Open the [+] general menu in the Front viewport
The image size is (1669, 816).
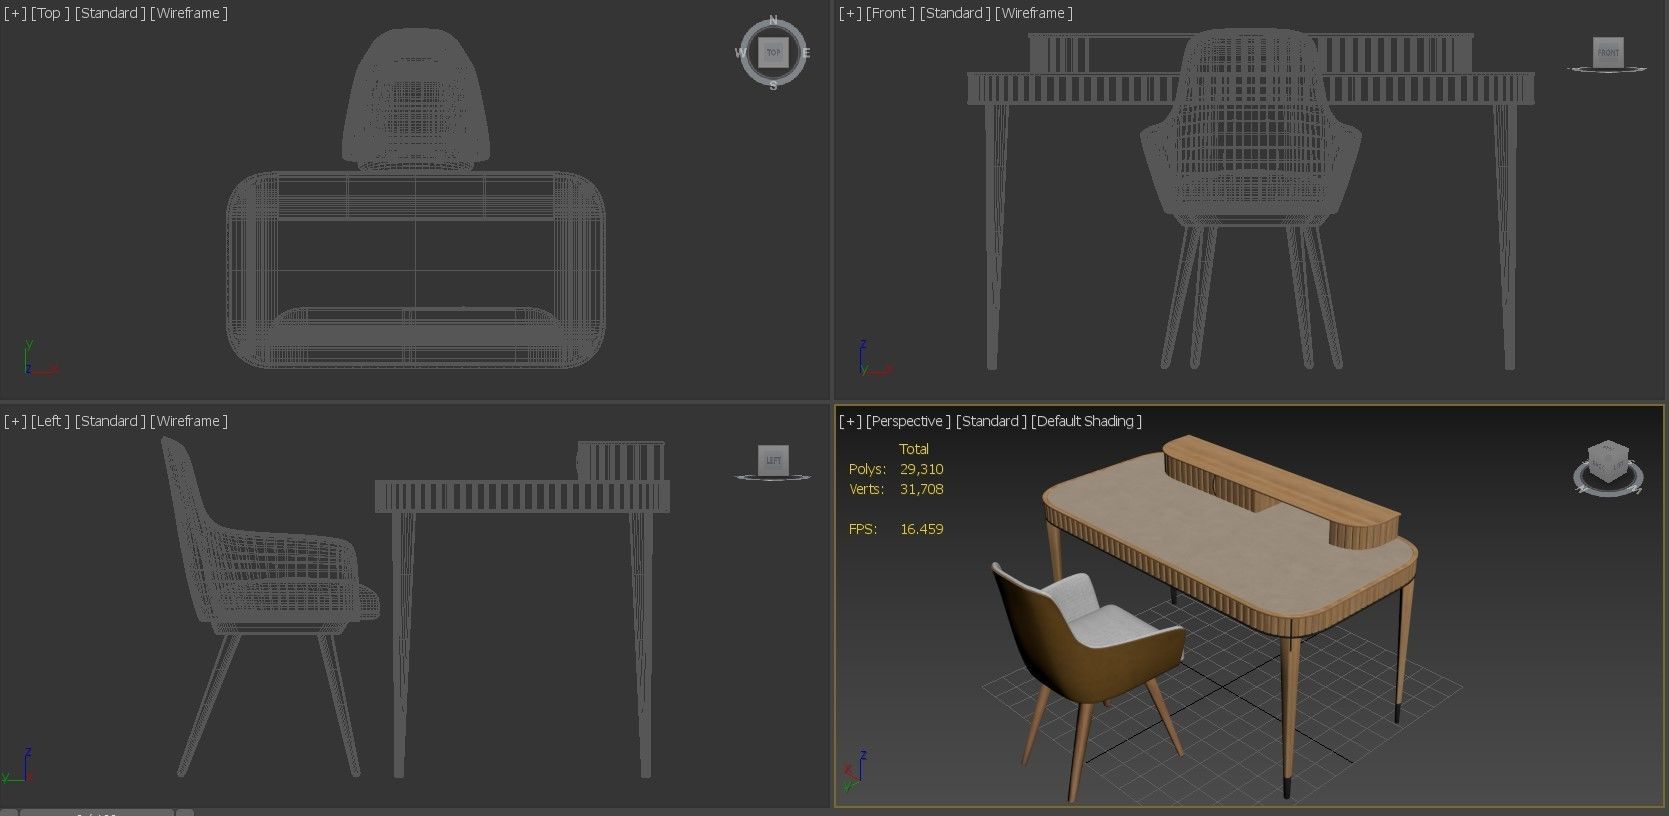(850, 13)
